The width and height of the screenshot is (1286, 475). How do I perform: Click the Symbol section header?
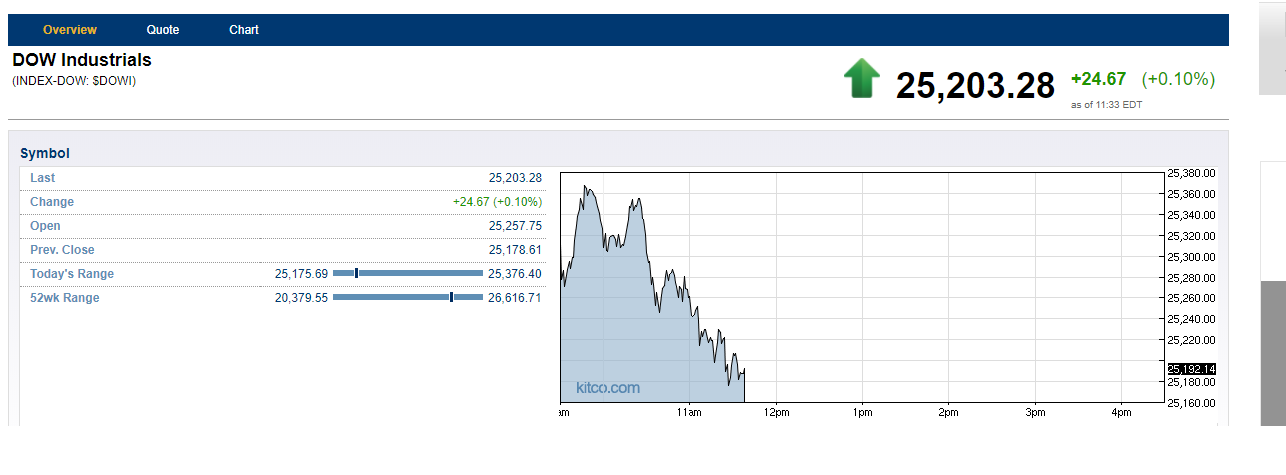(x=45, y=153)
